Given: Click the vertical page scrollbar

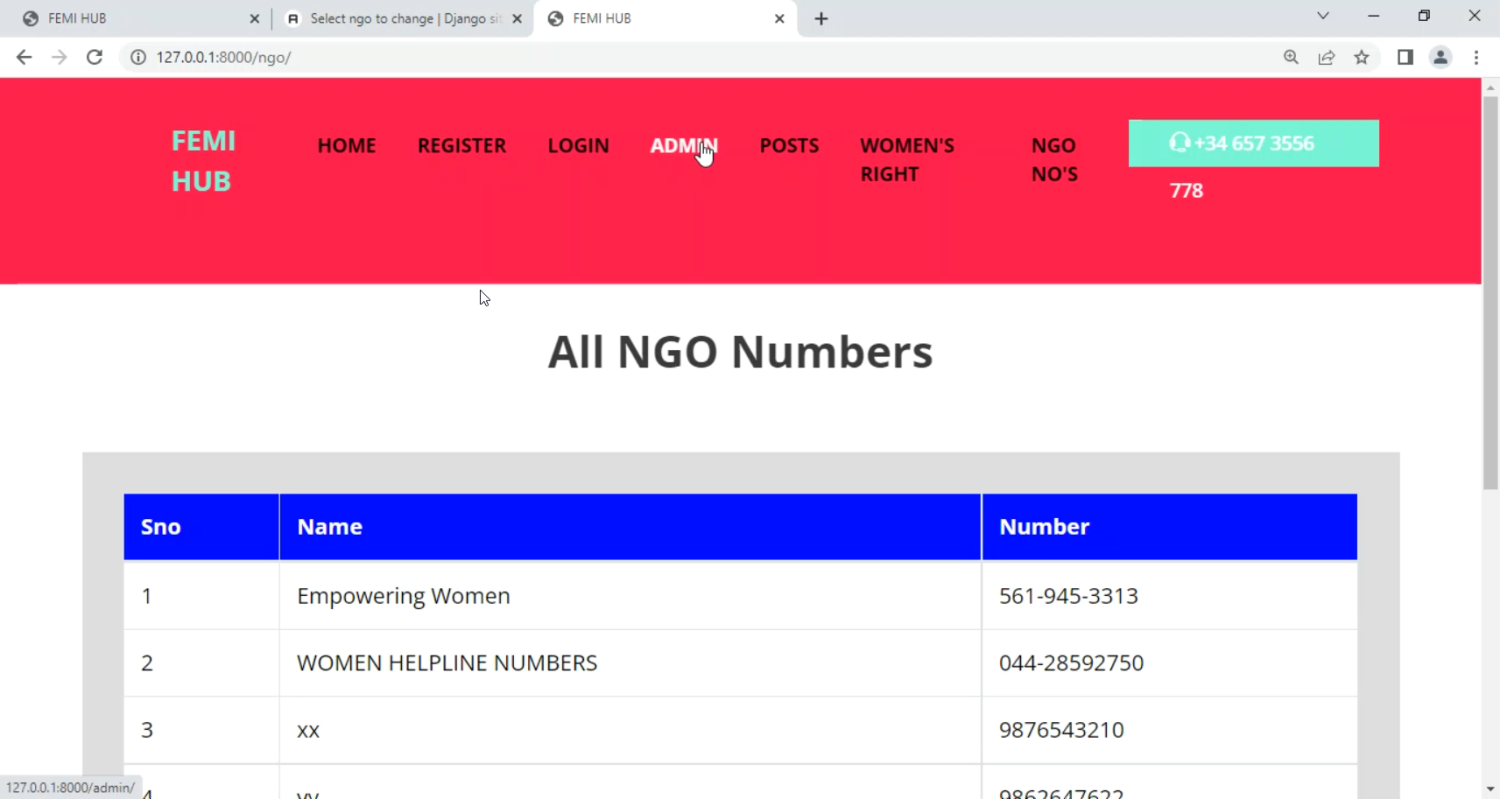Looking at the screenshot, I should click(1490, 300).
